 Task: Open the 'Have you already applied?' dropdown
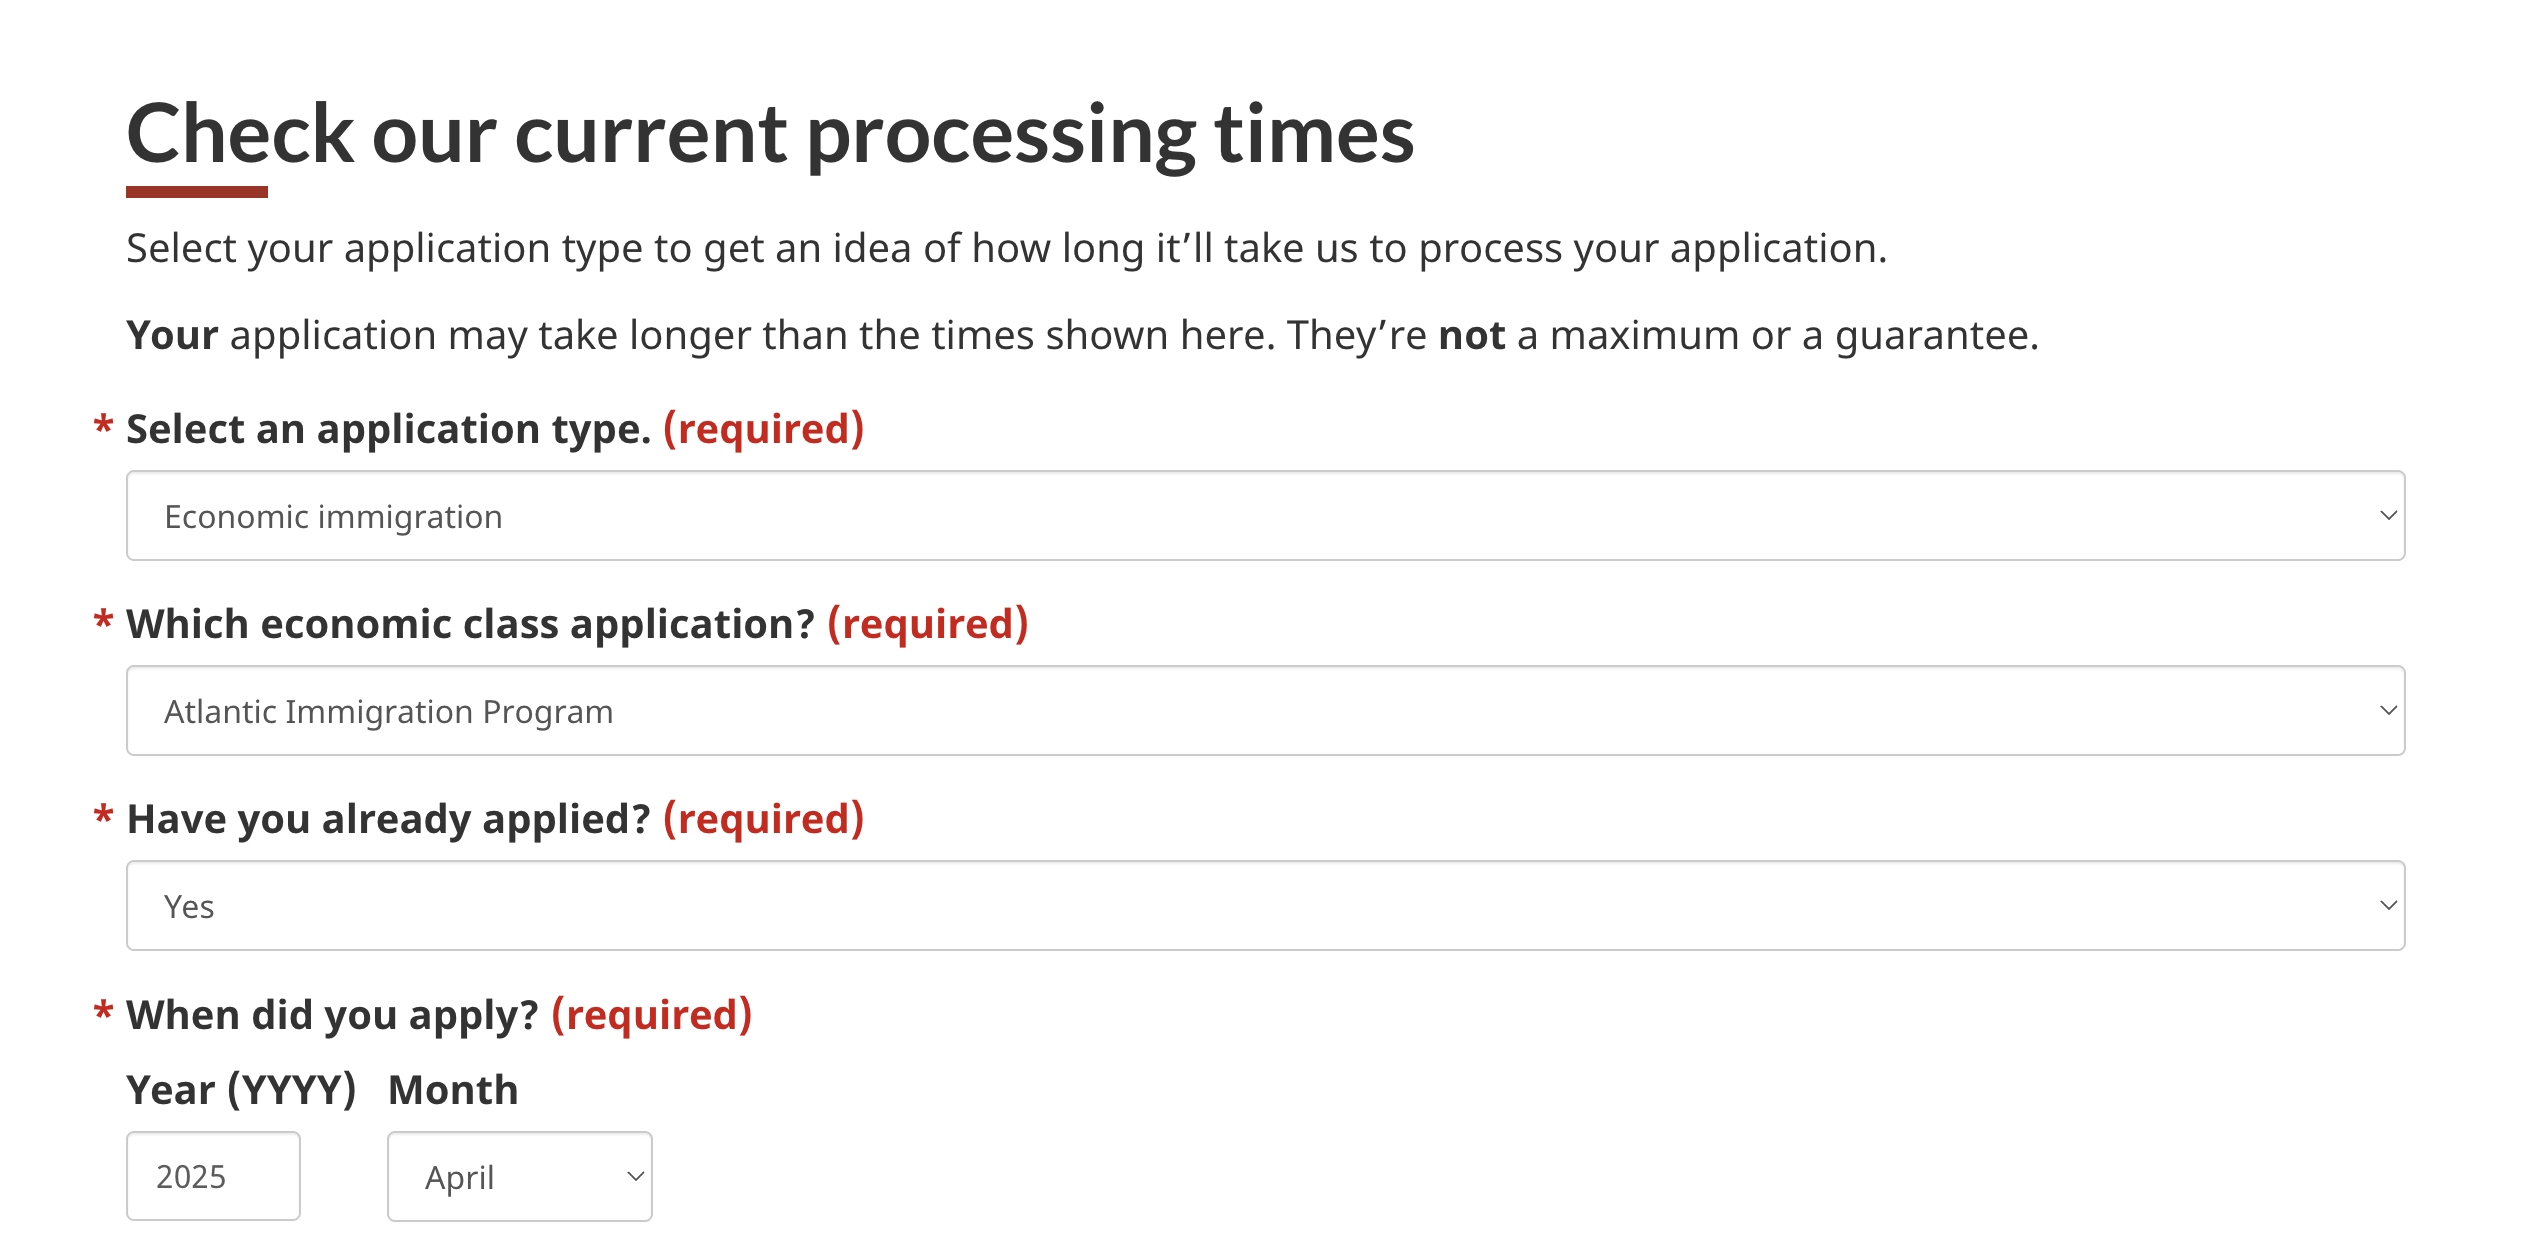[1265, 905]
